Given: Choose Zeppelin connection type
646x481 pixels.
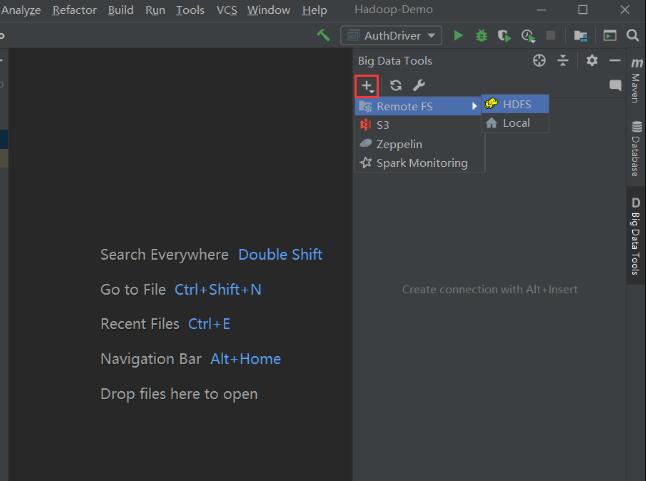Looking at the screenshot, I should (x=398, y=144).
